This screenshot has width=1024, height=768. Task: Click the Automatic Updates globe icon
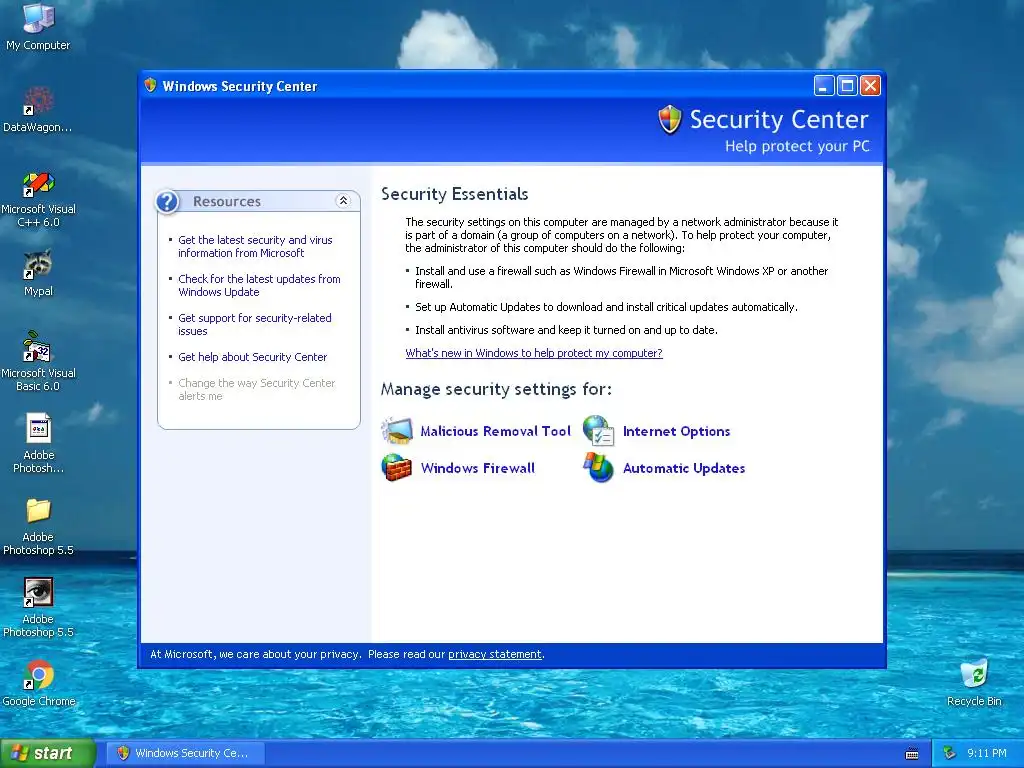point(598,468)
